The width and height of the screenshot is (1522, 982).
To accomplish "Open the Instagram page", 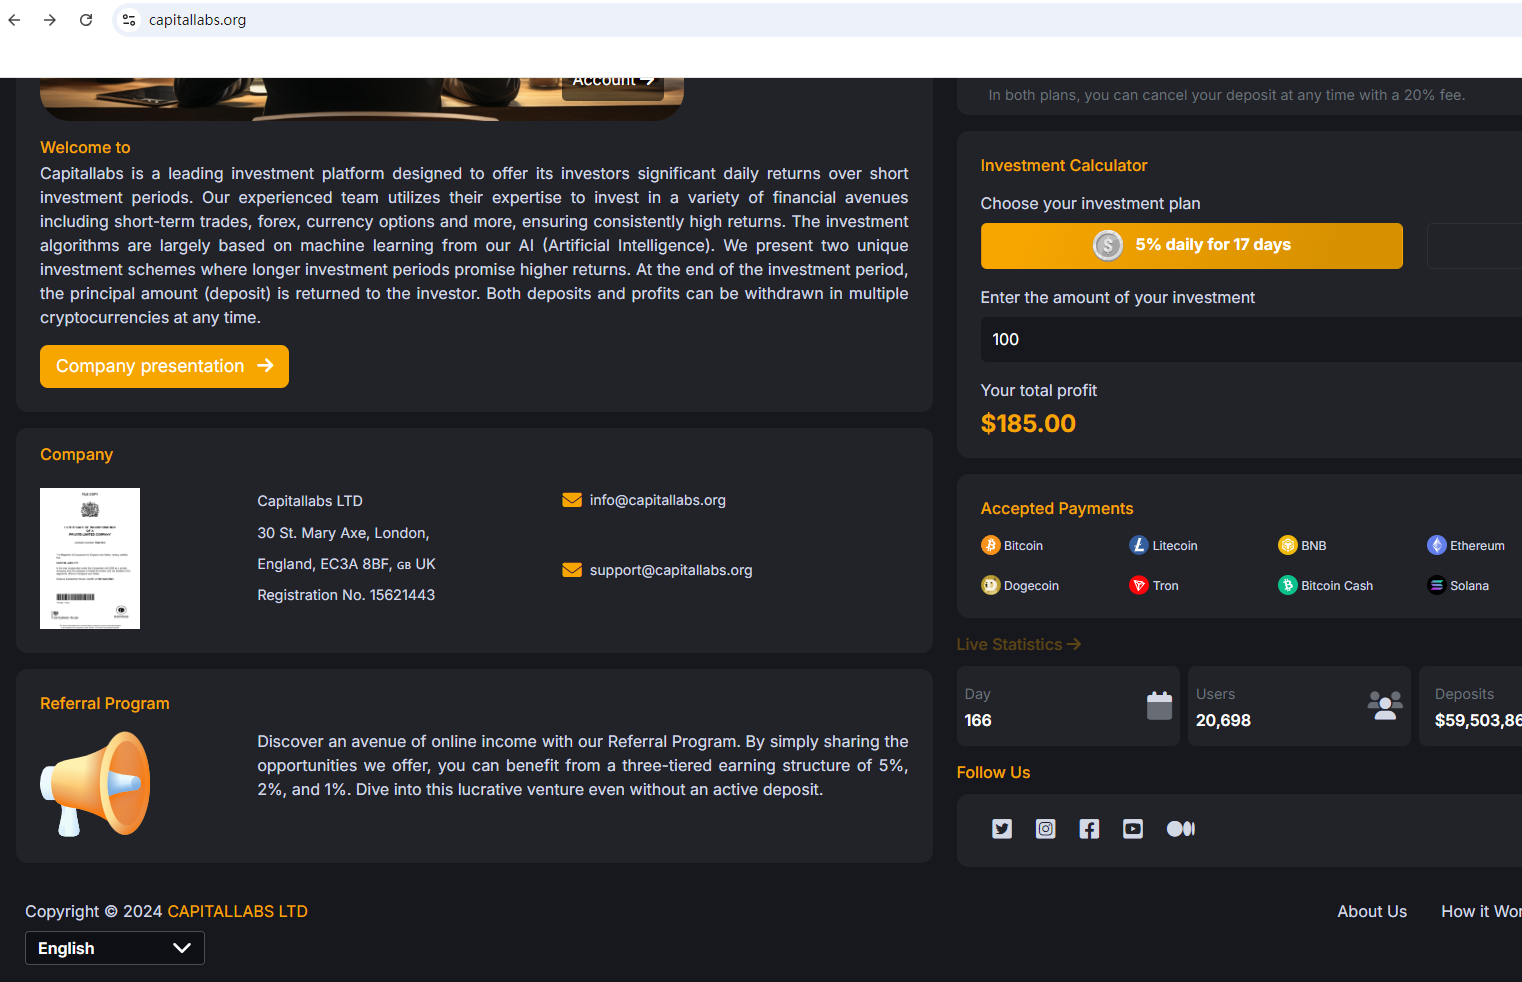I will point(1046,829).
